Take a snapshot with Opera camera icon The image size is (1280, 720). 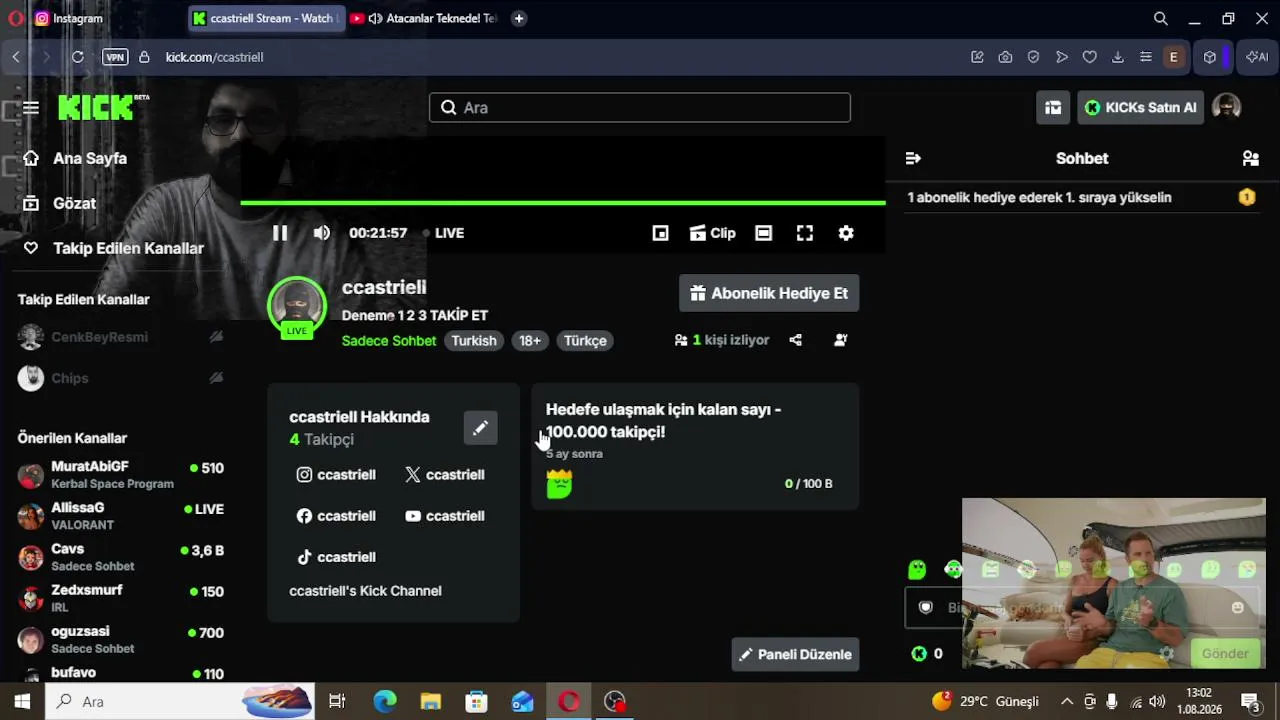tap(1005, 57)
